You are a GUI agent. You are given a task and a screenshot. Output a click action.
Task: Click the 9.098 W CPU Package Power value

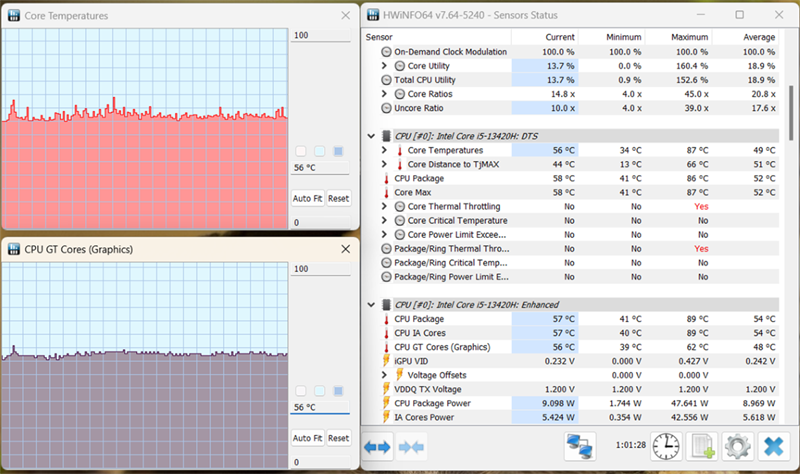coord(558,403)
